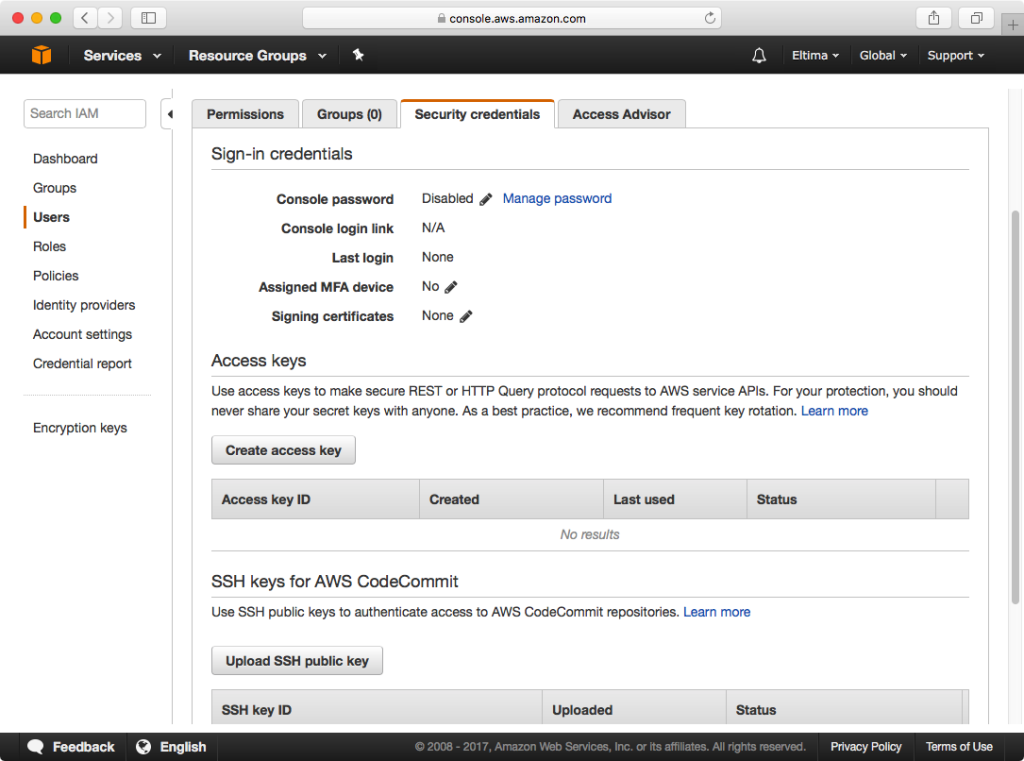The width and height of the screenshot is (1024, 761).
Task: Click the Create access key button
Action: click(283, 450)
